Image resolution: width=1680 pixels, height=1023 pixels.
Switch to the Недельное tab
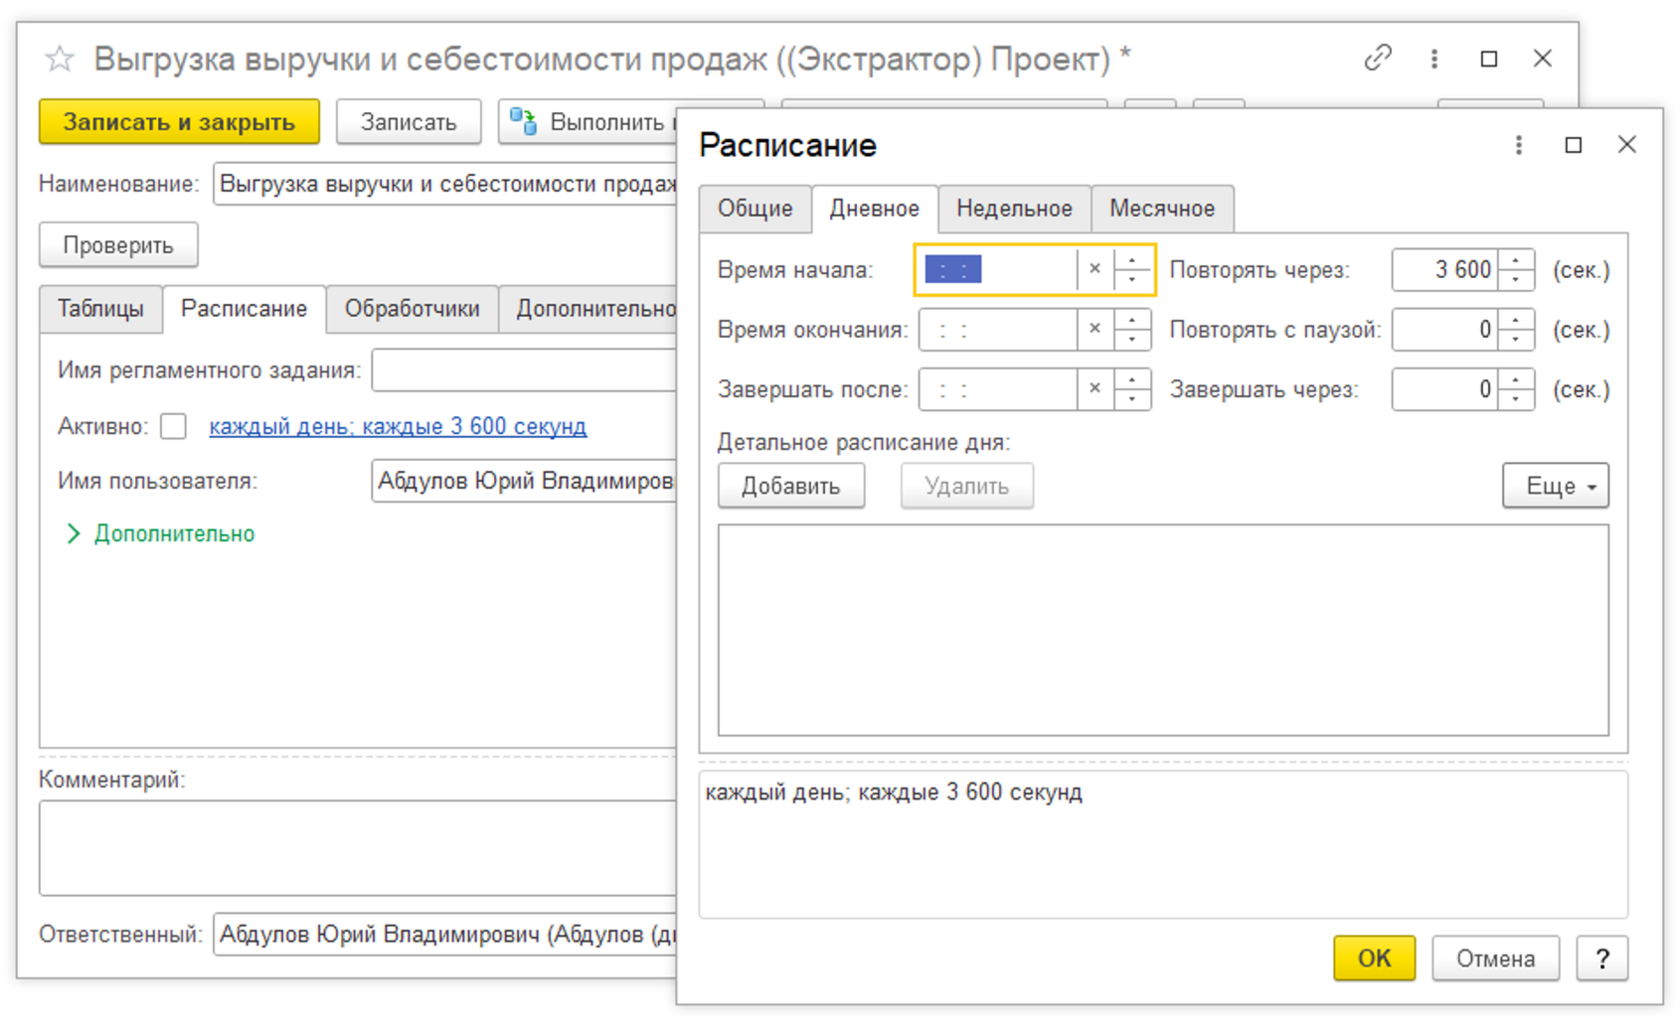tap(1014, 208)
